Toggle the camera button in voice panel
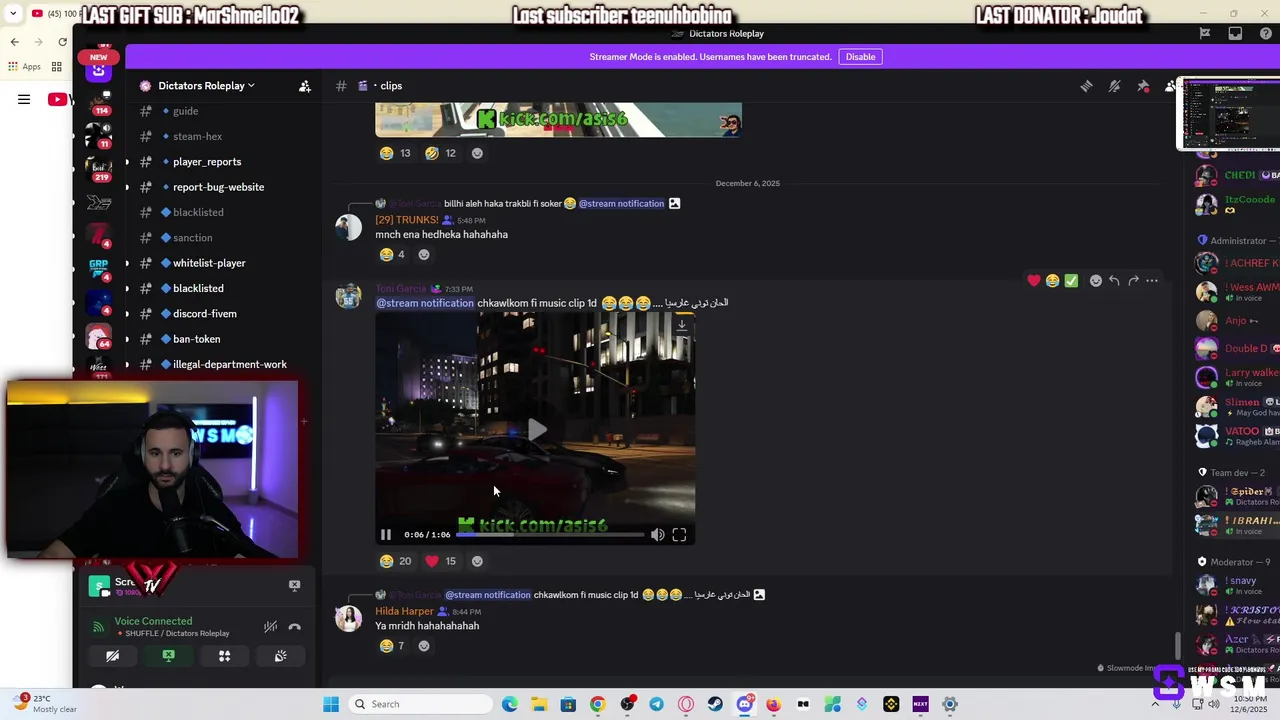Image resolution: width=1280 pixels, height=720 pixels. tap(112, 656)
